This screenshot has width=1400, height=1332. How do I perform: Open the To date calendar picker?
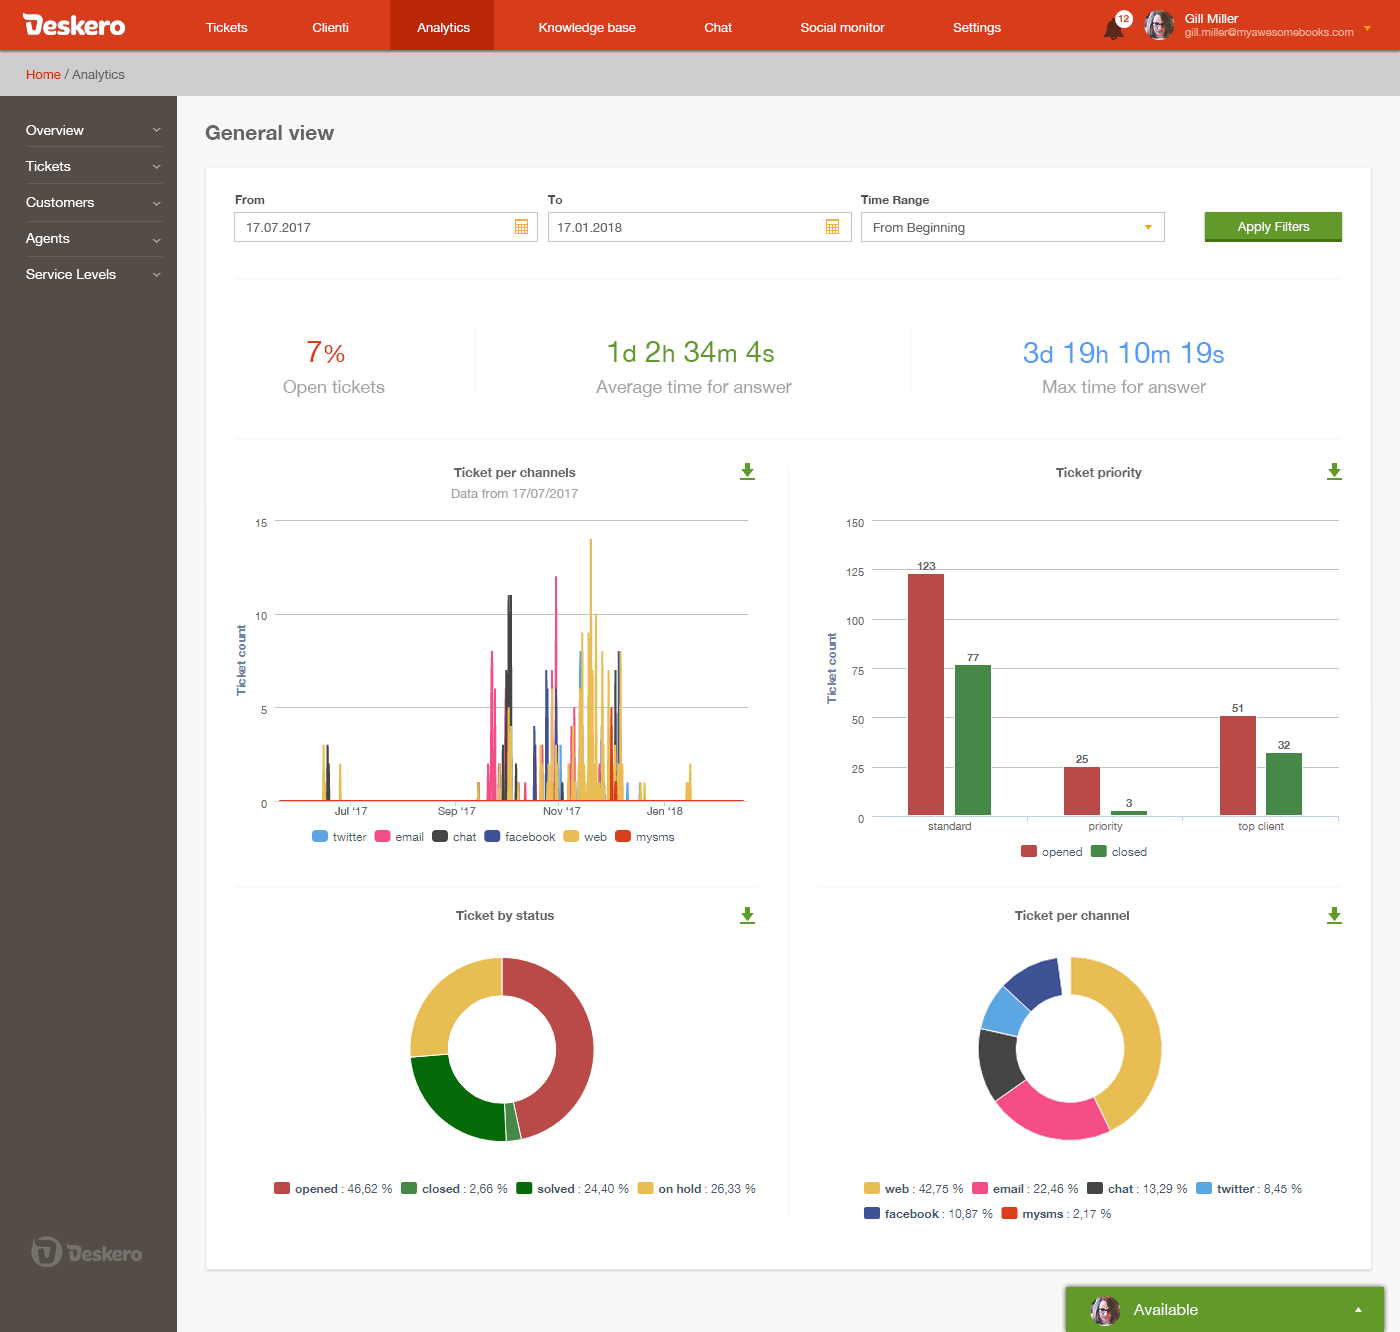point(832,227)
